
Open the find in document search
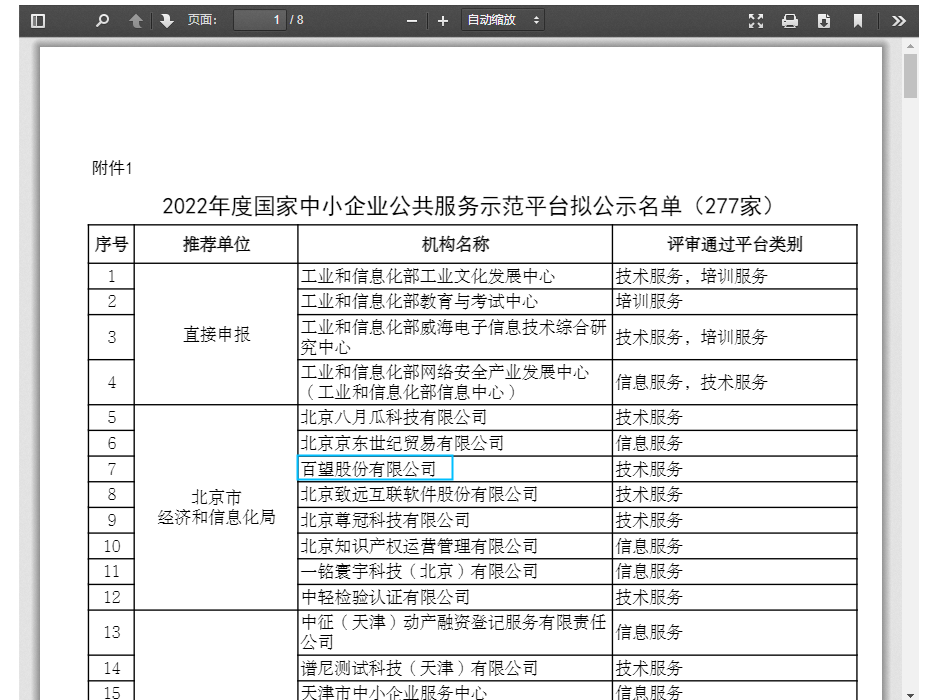(102, 21)
